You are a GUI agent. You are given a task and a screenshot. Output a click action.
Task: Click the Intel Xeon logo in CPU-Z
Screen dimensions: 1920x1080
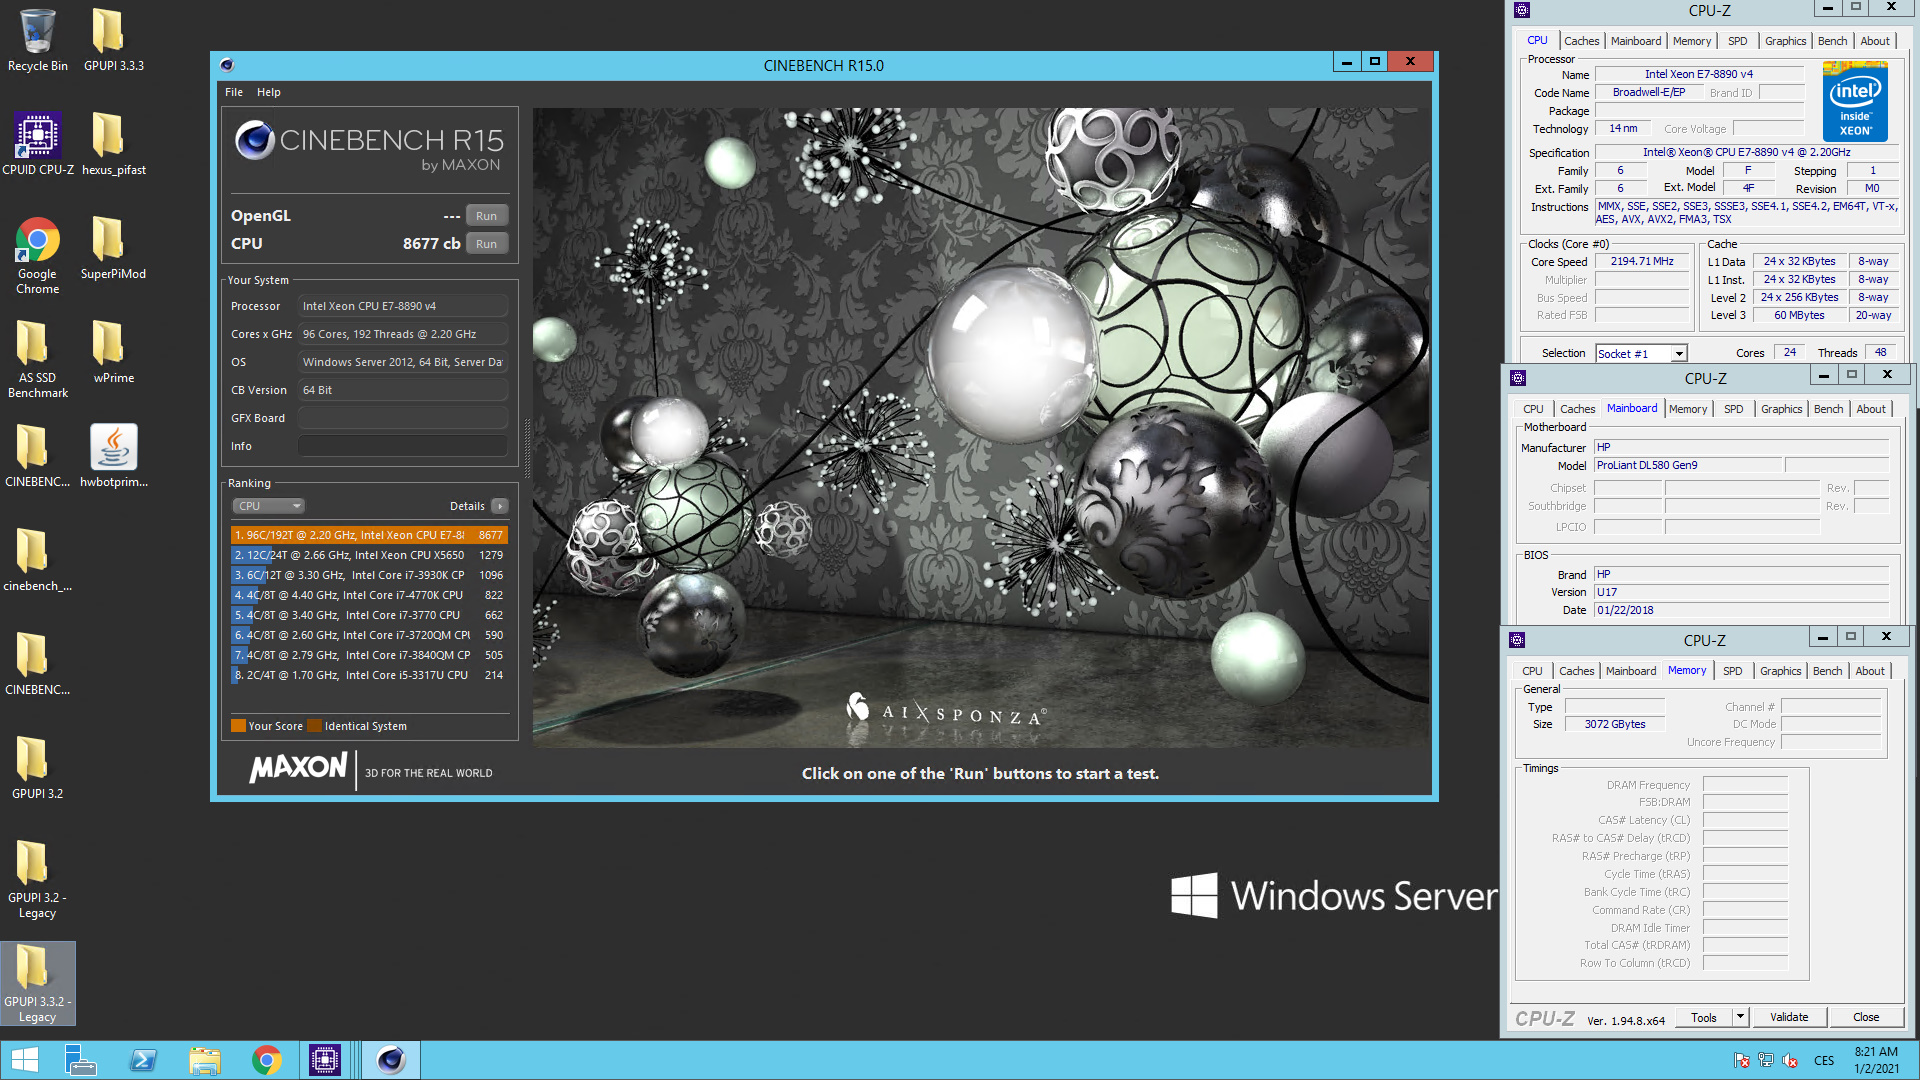[x=1855, y=101]
